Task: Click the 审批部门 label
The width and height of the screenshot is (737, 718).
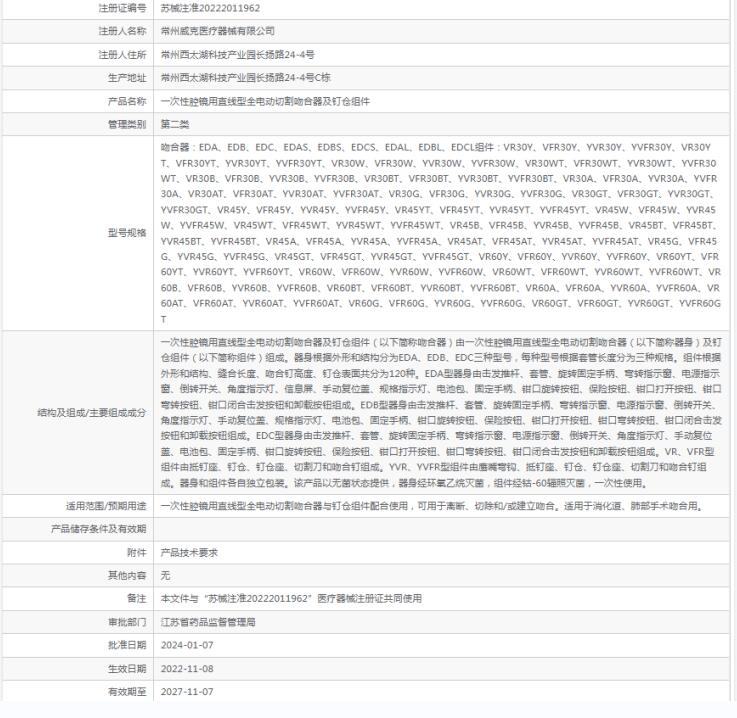Action: click(x=127, y=622)
